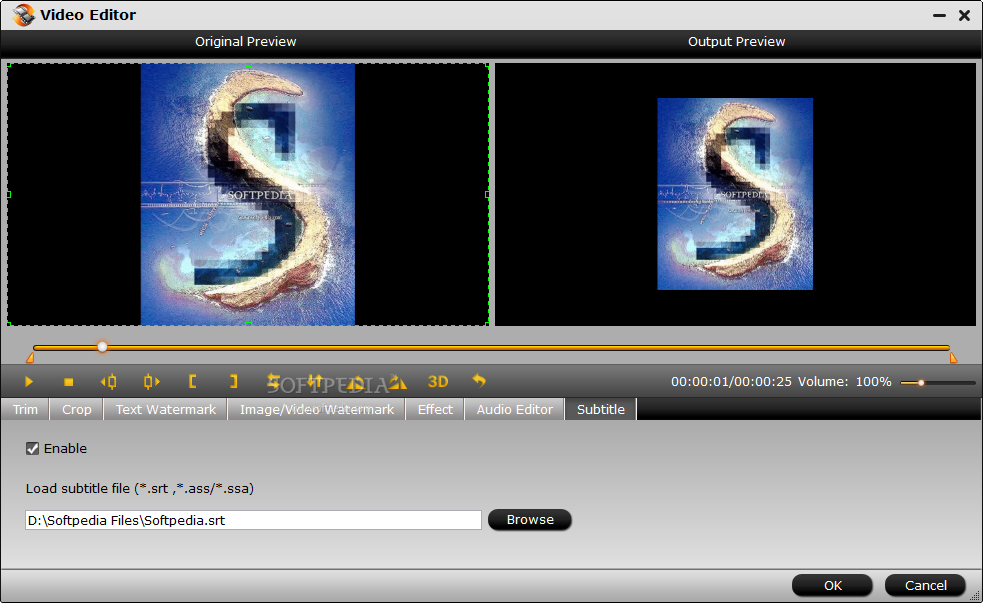
Task: Step to the previous frame
Action: pos(108,381)
